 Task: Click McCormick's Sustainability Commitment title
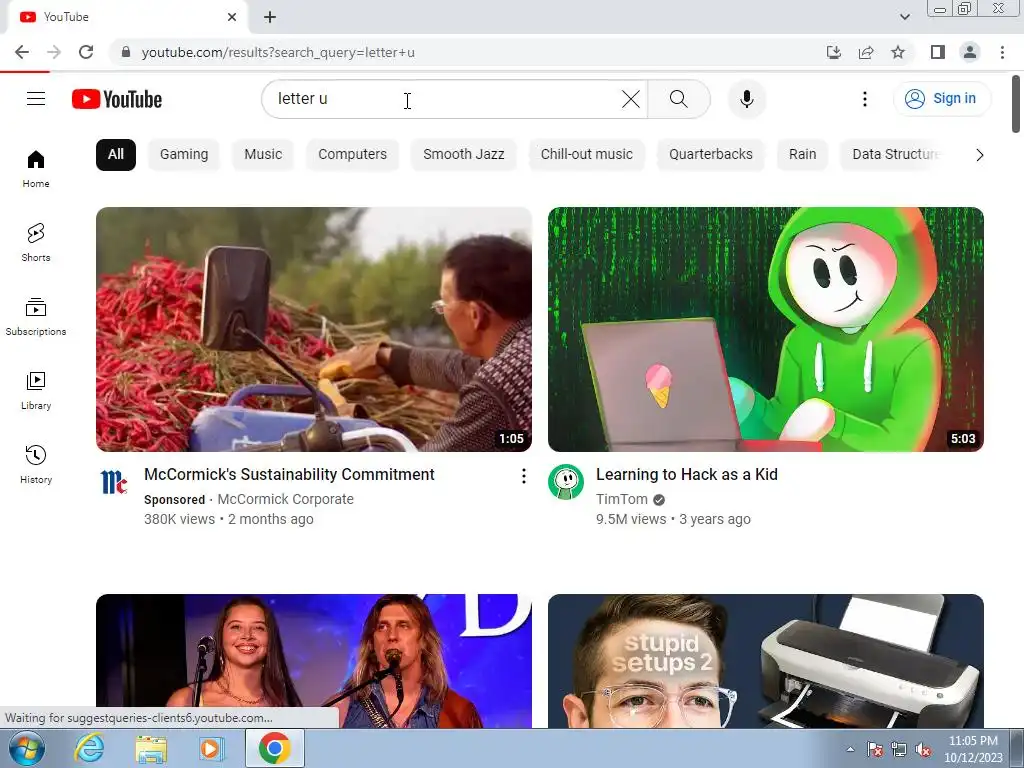[289, 474]
